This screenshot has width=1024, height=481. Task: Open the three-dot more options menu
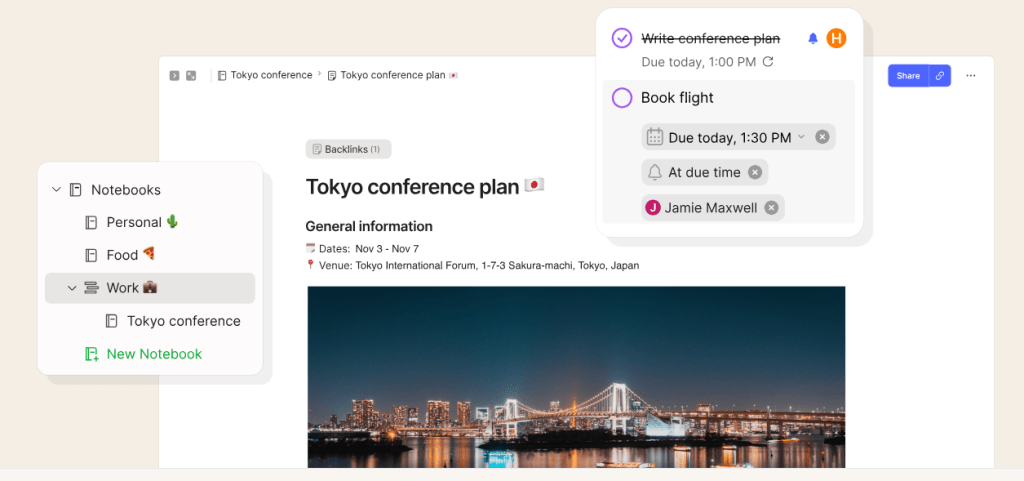coord(970,76)
